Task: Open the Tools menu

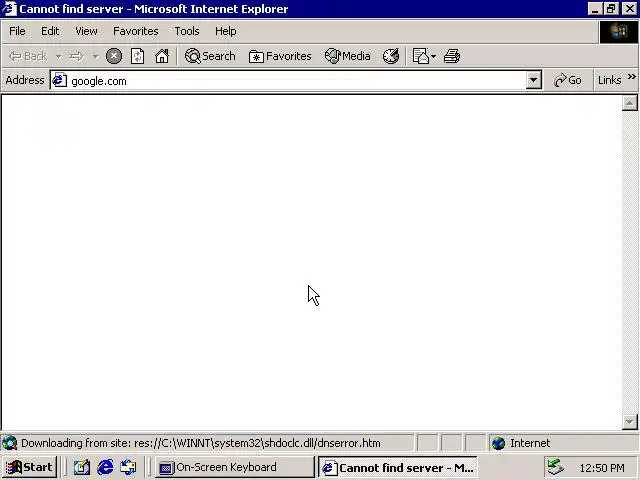Action: click(187, 31)
